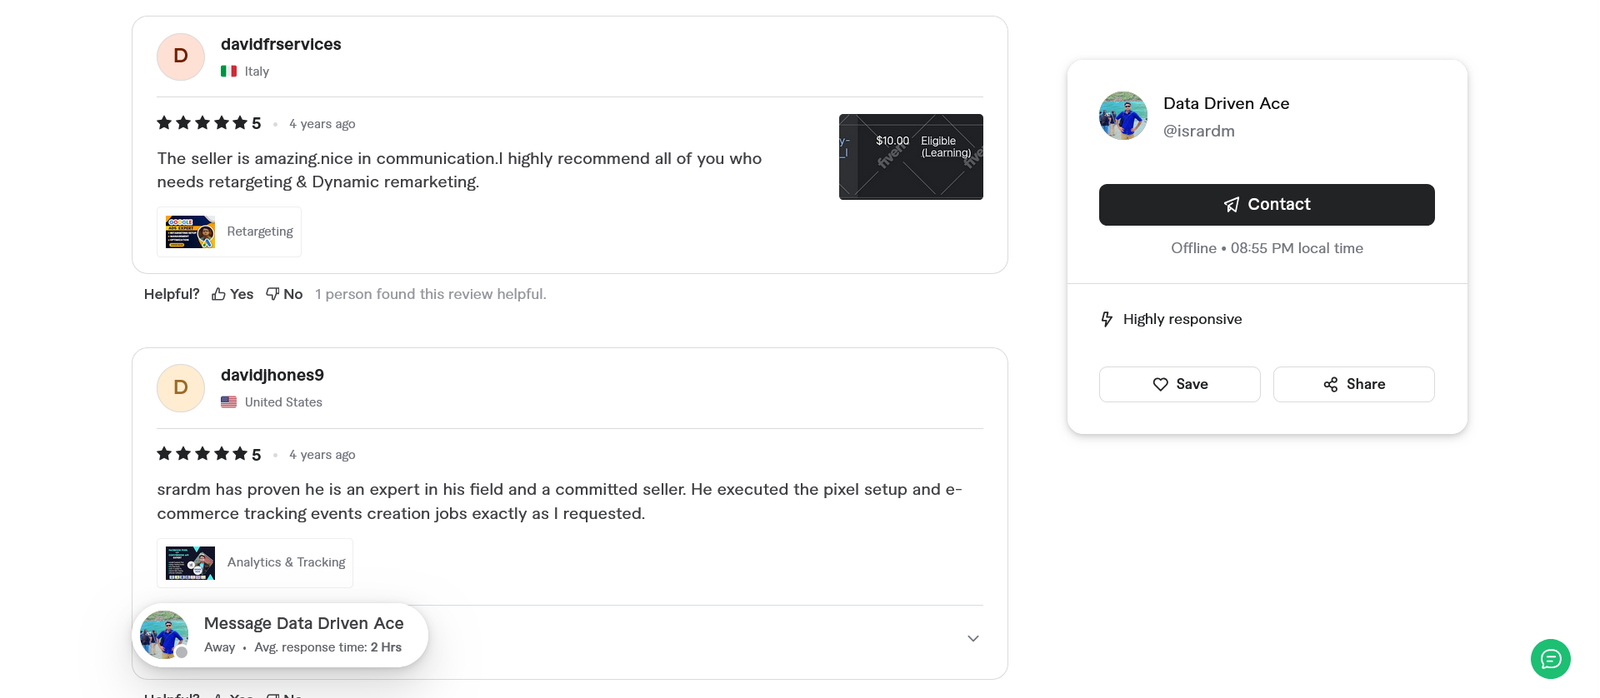Viewport: 1600px width, 698px height.
Task: Click the thumbs-down icon under davidfrservices review
Action: (x=271, y=293)
